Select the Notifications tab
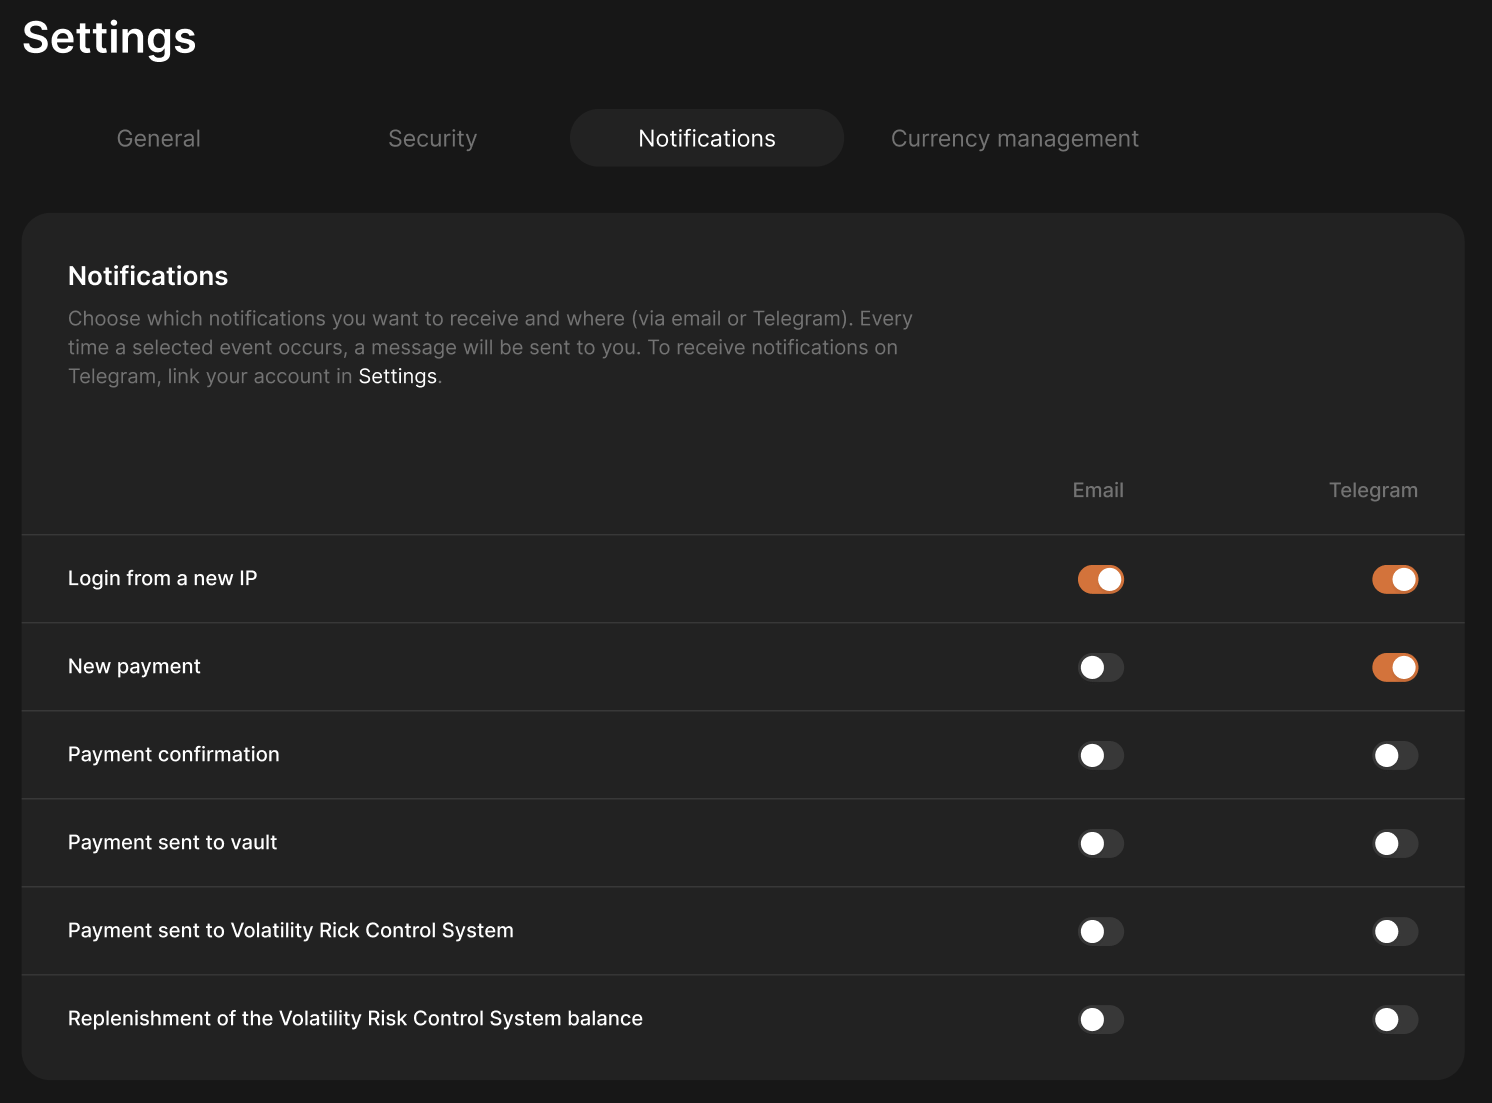1492x1103 pixels. pos(706,139)
